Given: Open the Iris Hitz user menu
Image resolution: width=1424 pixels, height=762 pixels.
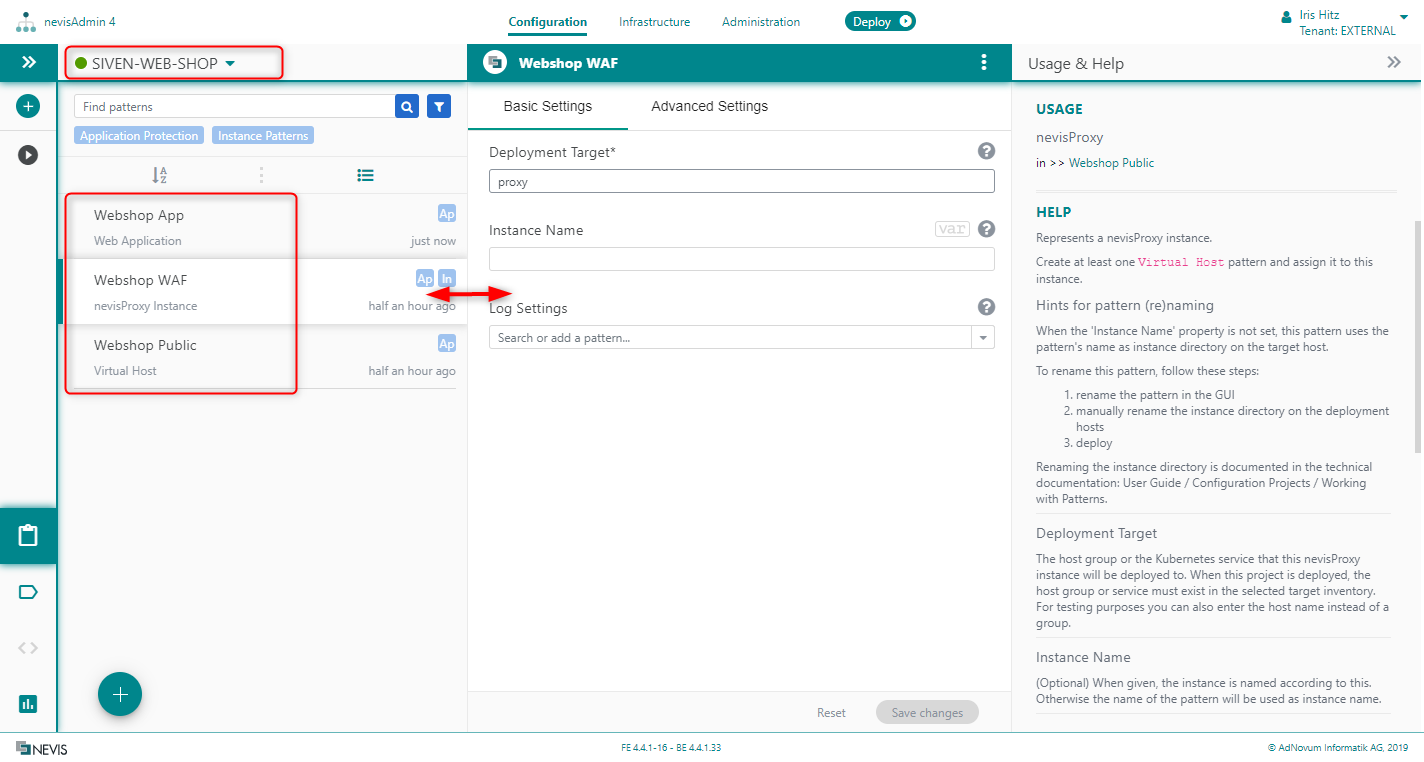Looking at the screenshot, I should tap(1345, 23).
